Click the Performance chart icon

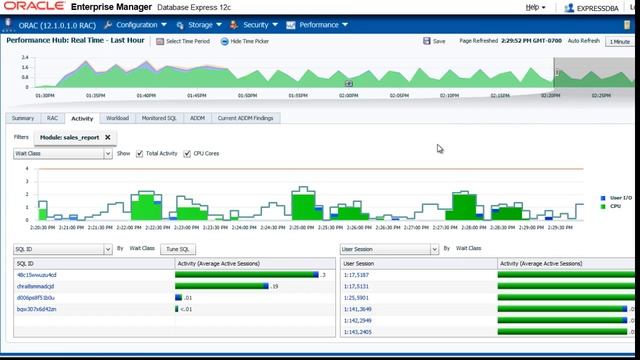pos(291,25)
